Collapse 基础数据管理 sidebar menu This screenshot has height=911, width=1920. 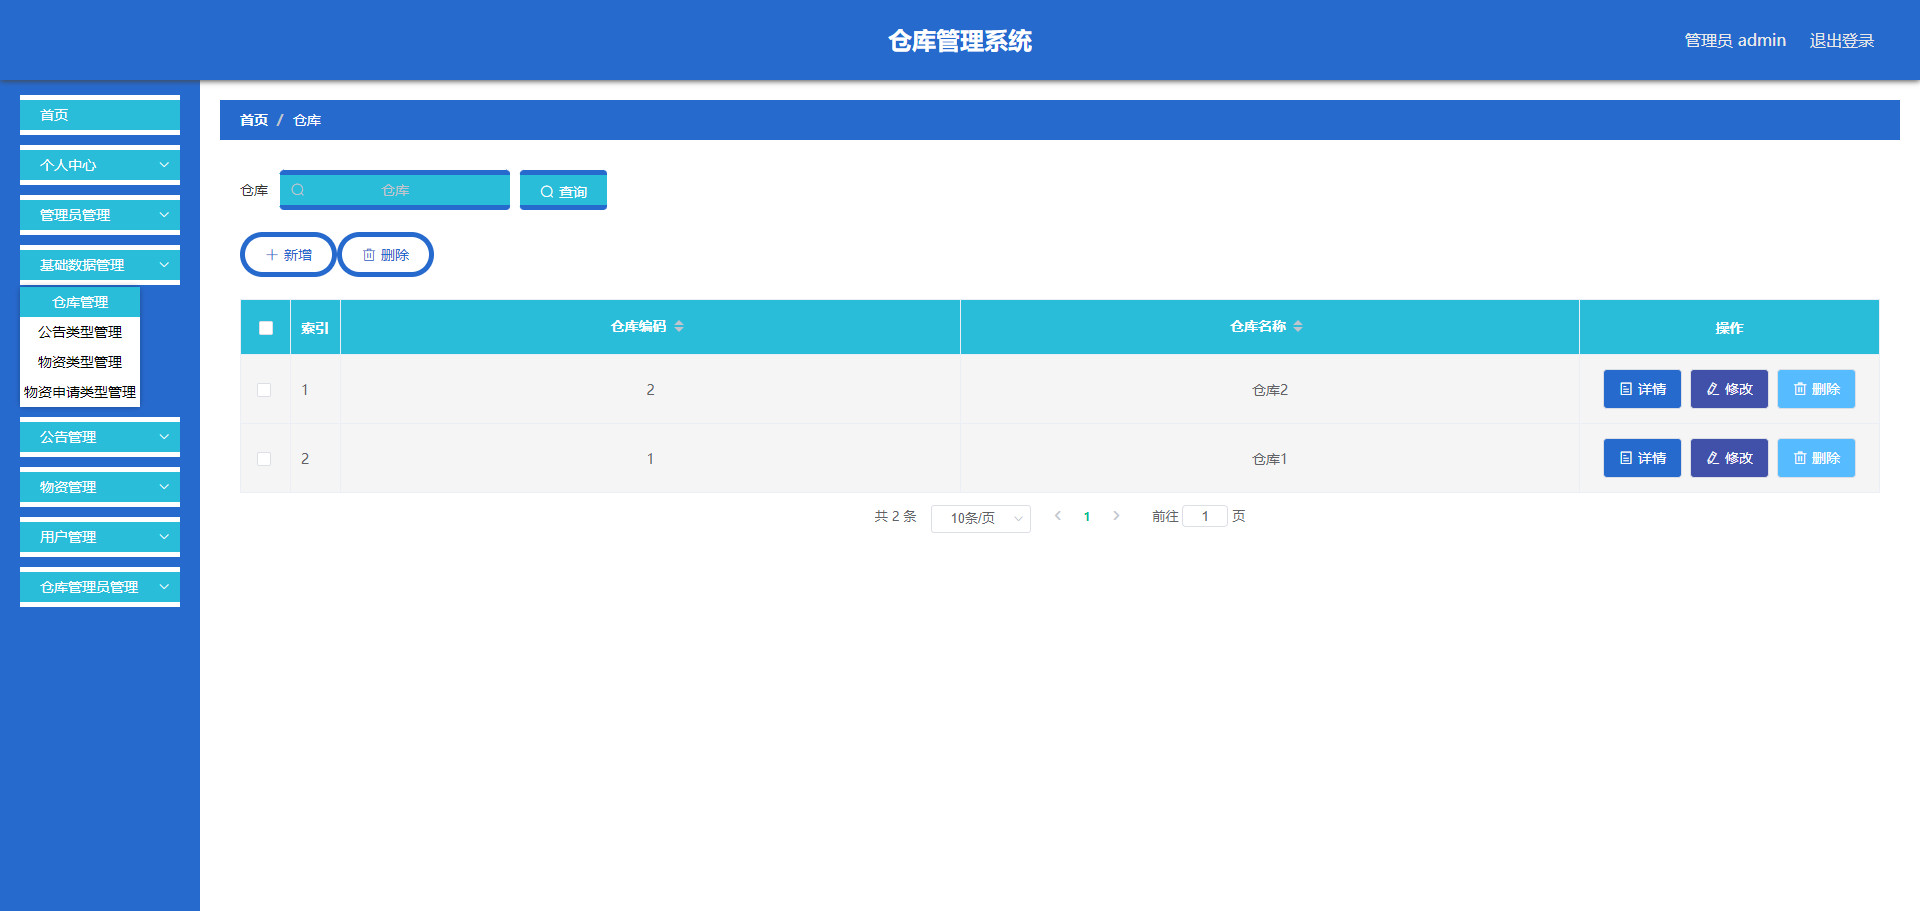100,265
